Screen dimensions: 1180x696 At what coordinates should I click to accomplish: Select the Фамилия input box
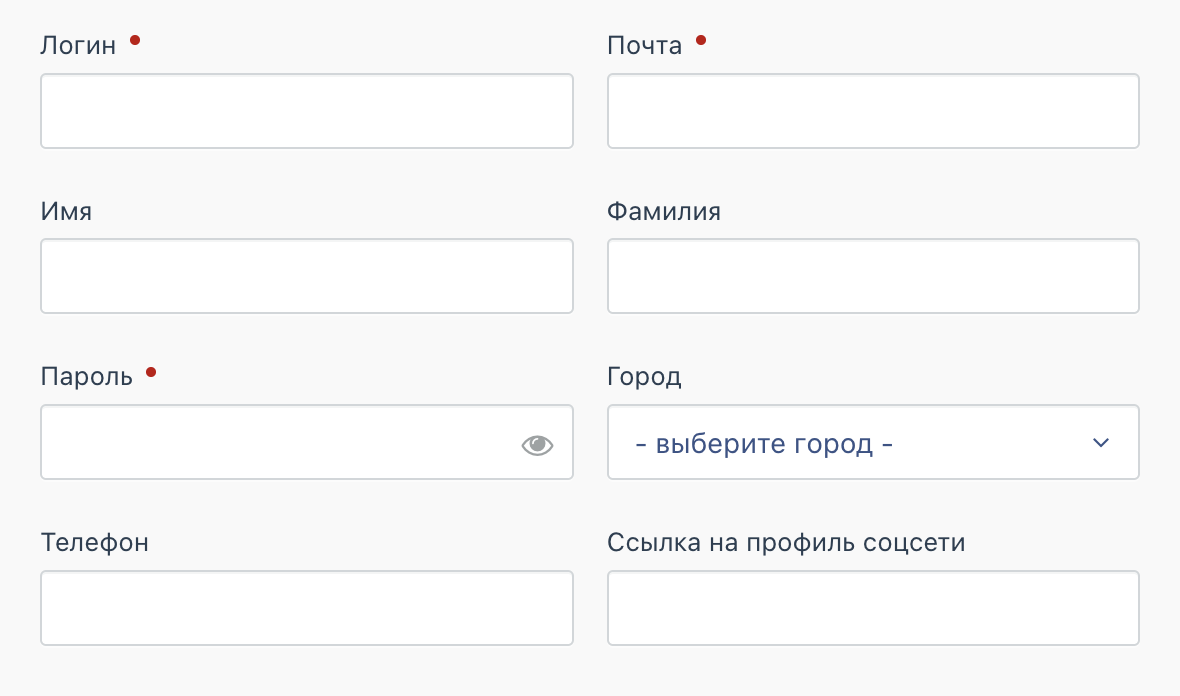point(873,276)
